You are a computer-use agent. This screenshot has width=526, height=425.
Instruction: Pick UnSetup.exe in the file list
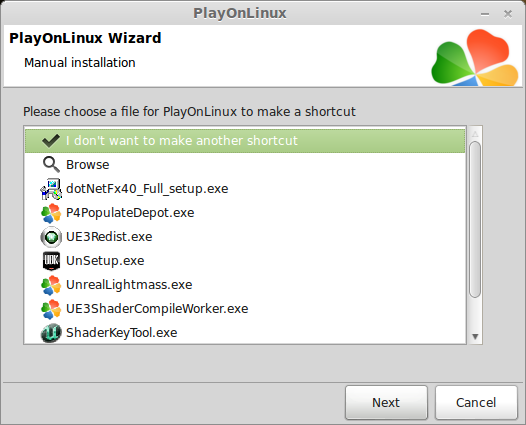pos(245,261)
